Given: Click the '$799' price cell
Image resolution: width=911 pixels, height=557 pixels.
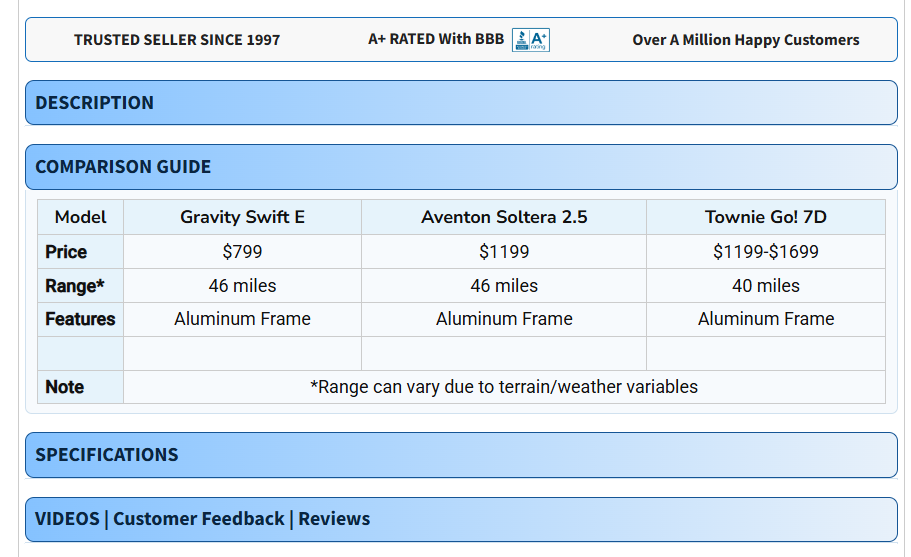Looking at the screenshot, I should click(242, 251).
